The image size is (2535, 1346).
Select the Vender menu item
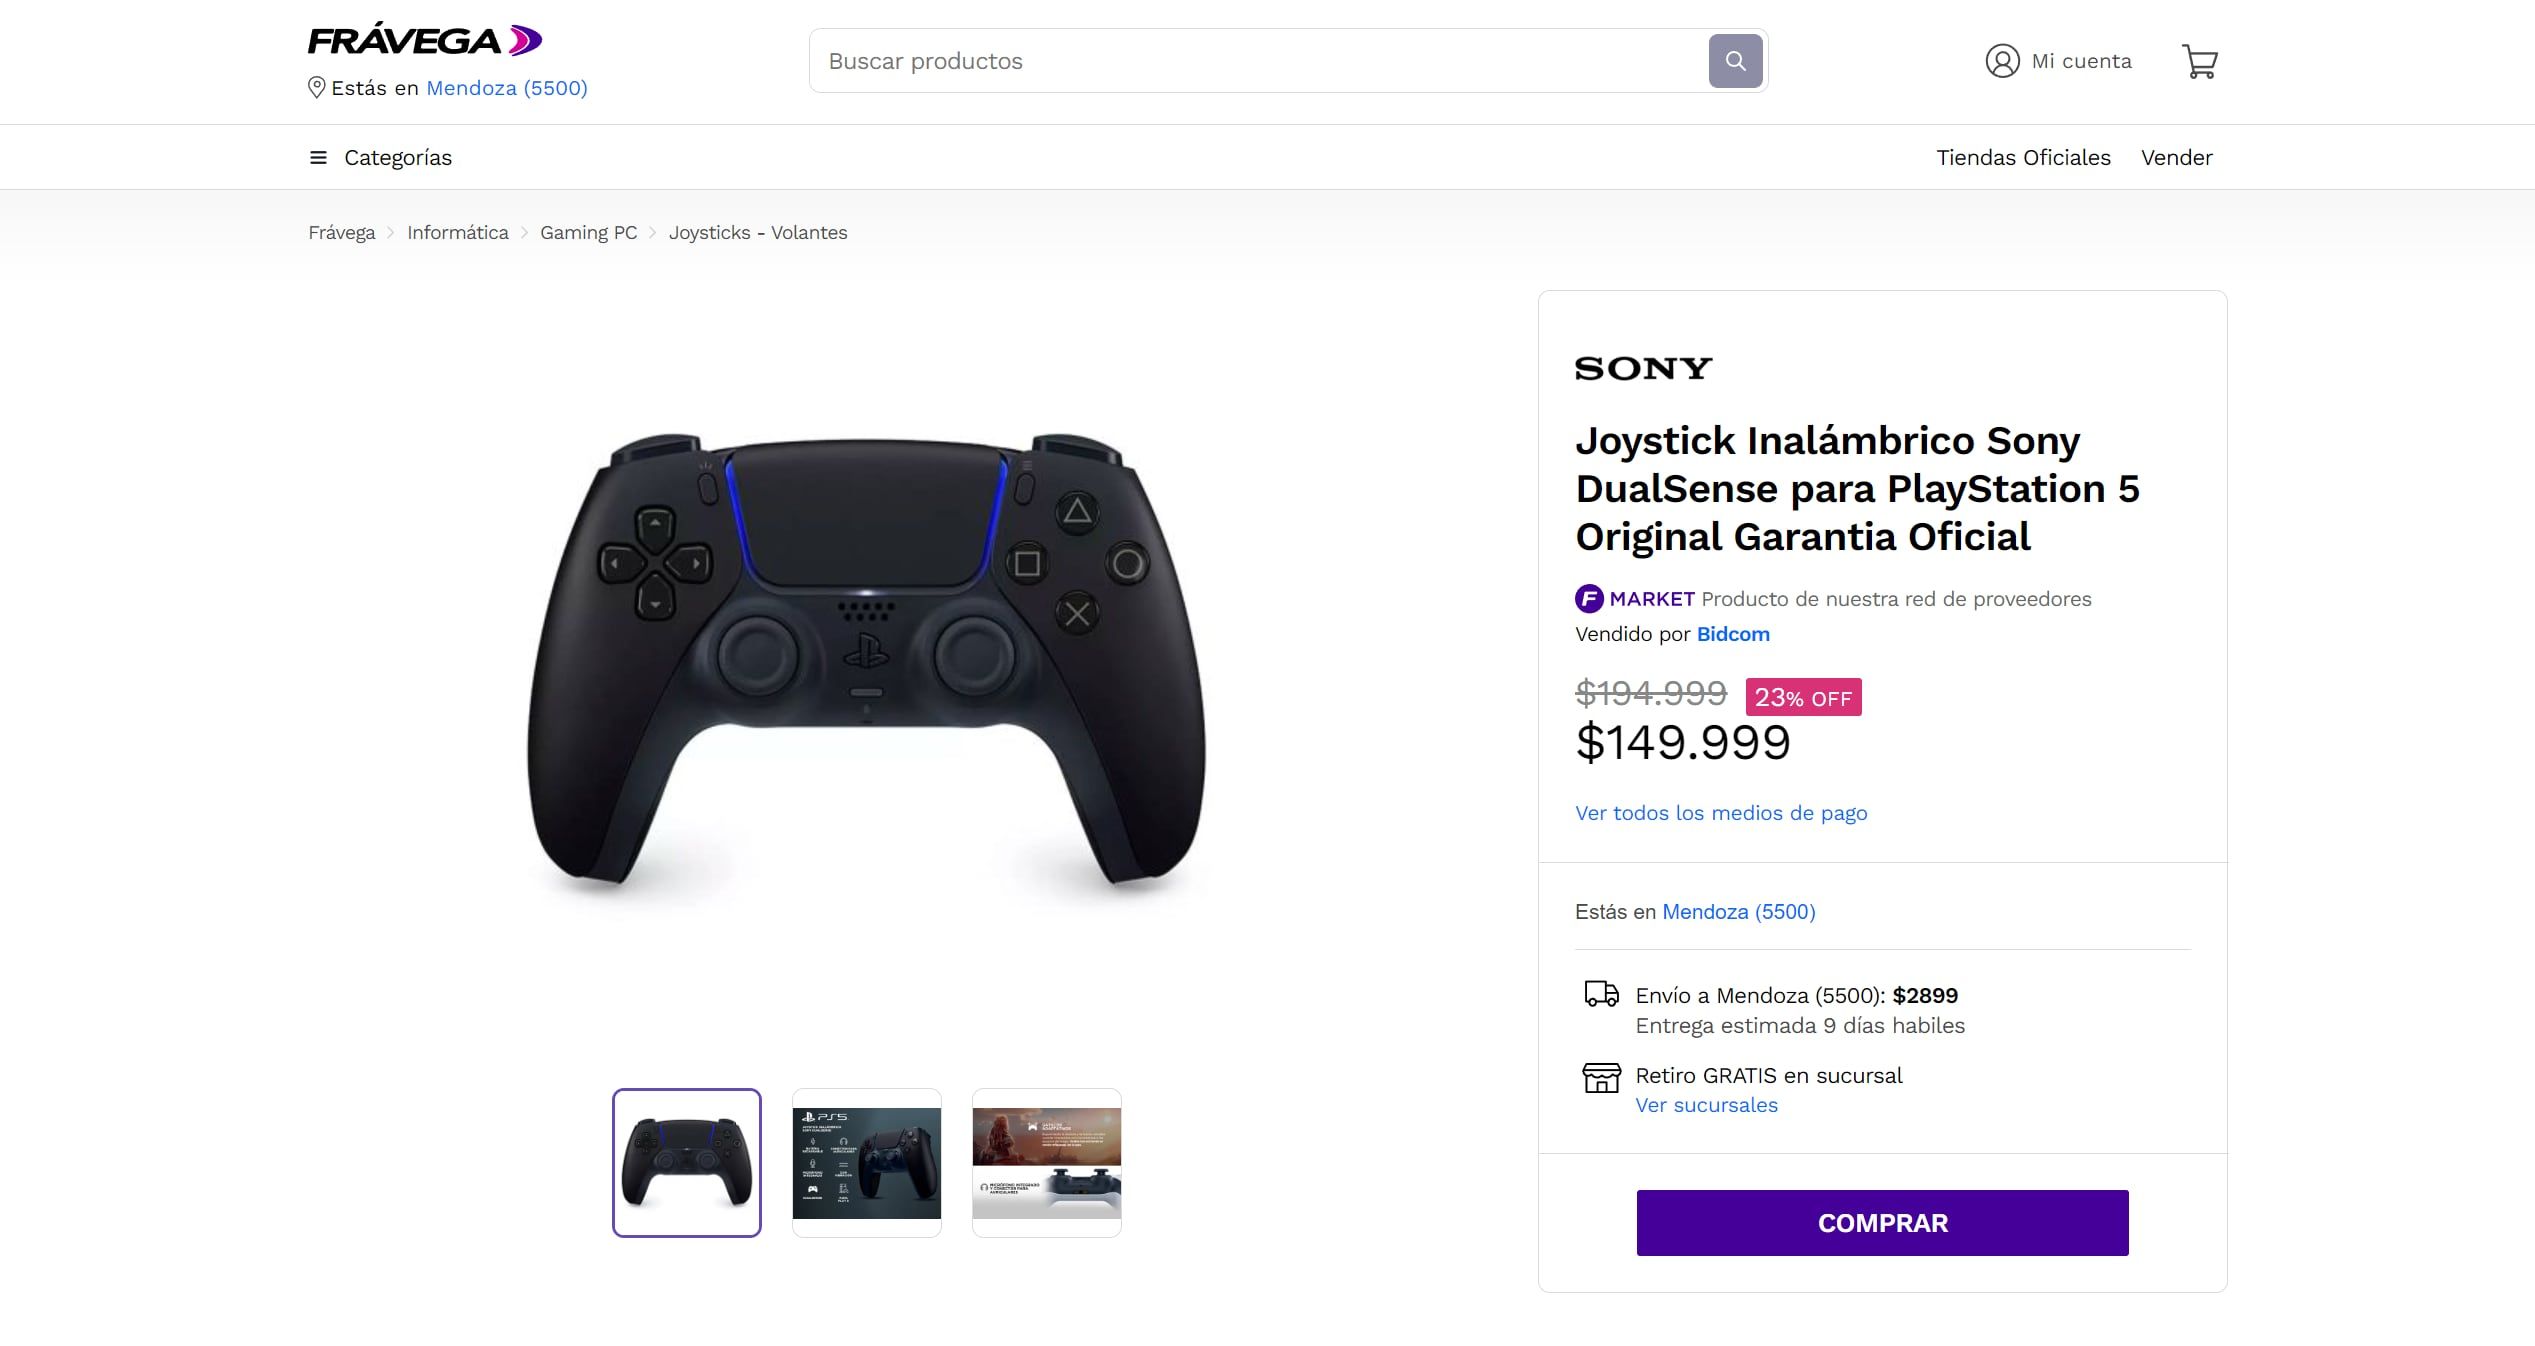2177,157
